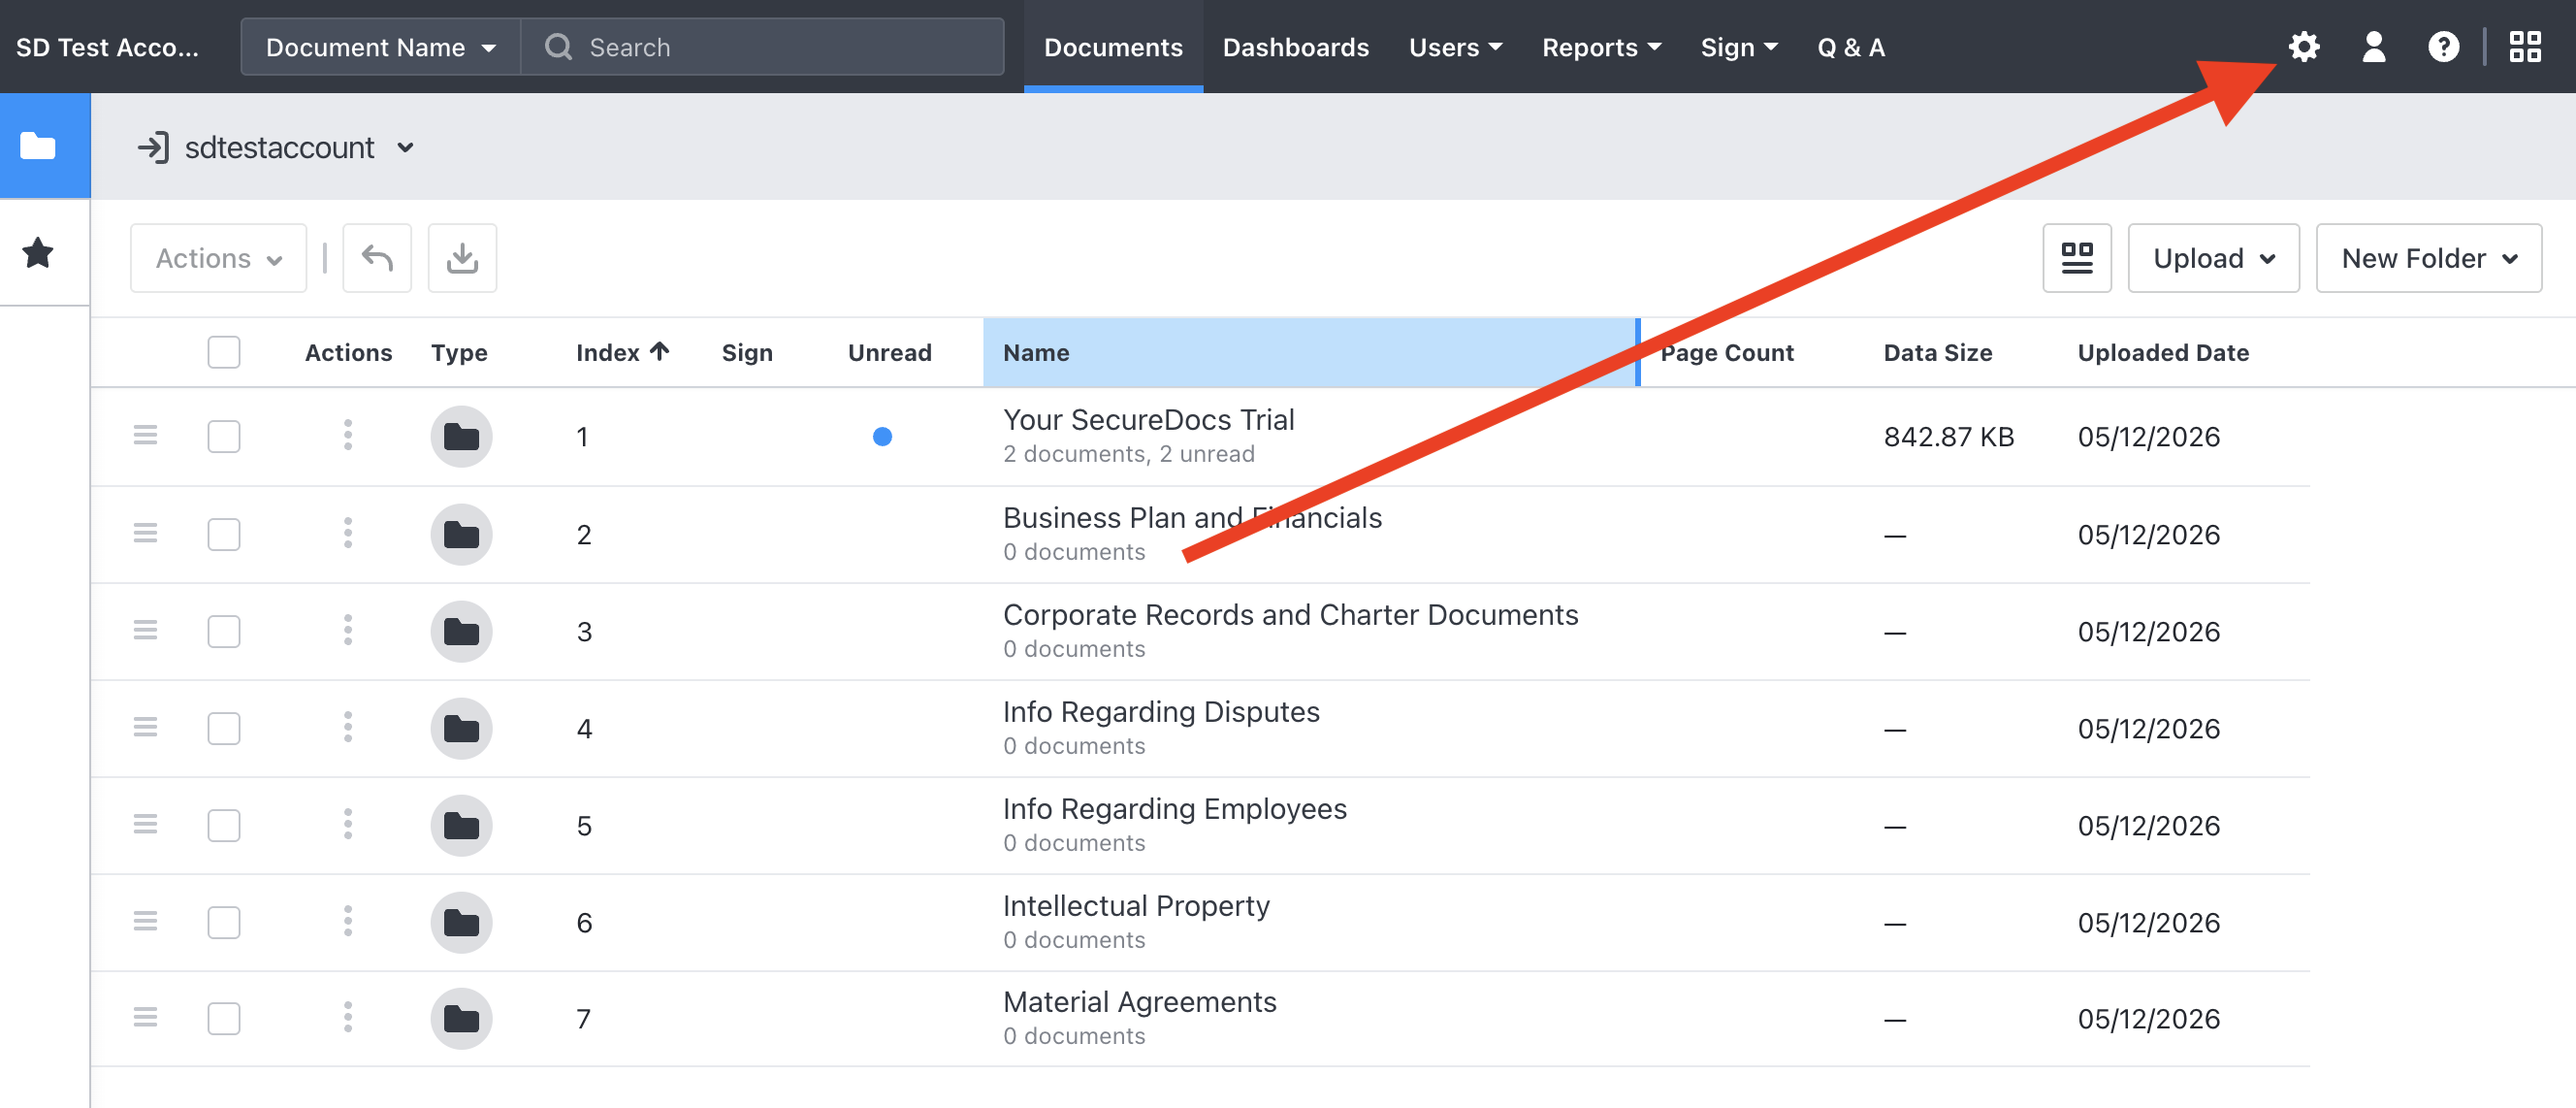Open three-dot menu for Intellectual Property
2576x1108 pixels.
[348, 922]
